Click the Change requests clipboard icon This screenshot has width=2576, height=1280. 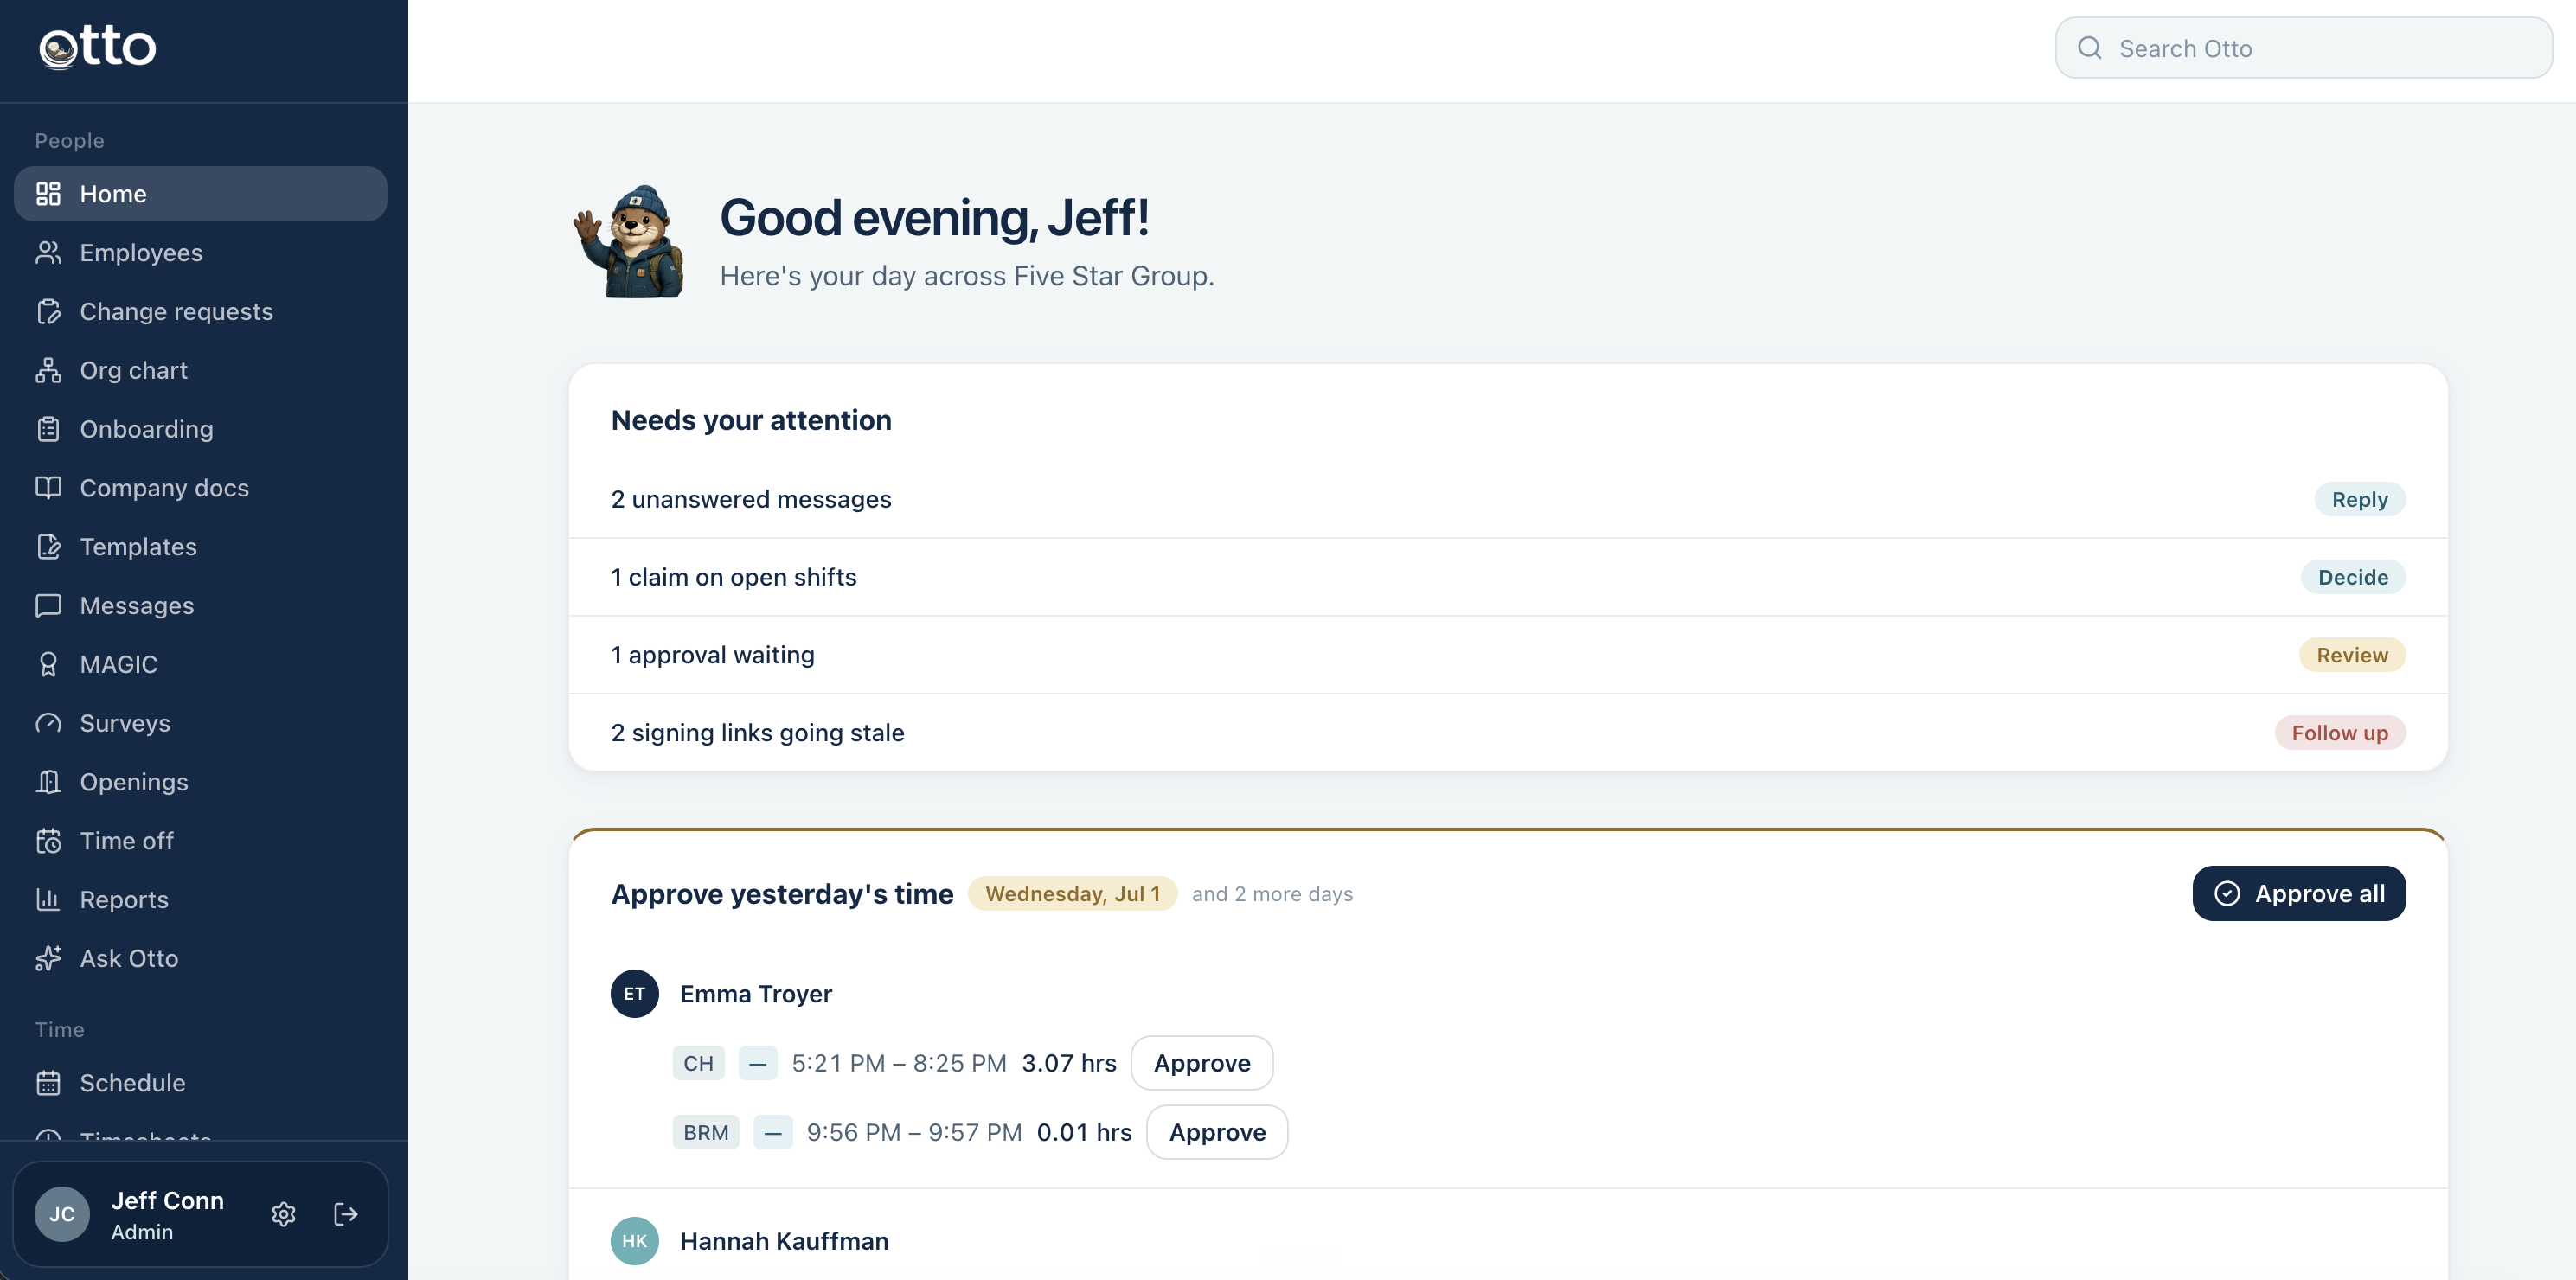(x=48, y=312)
